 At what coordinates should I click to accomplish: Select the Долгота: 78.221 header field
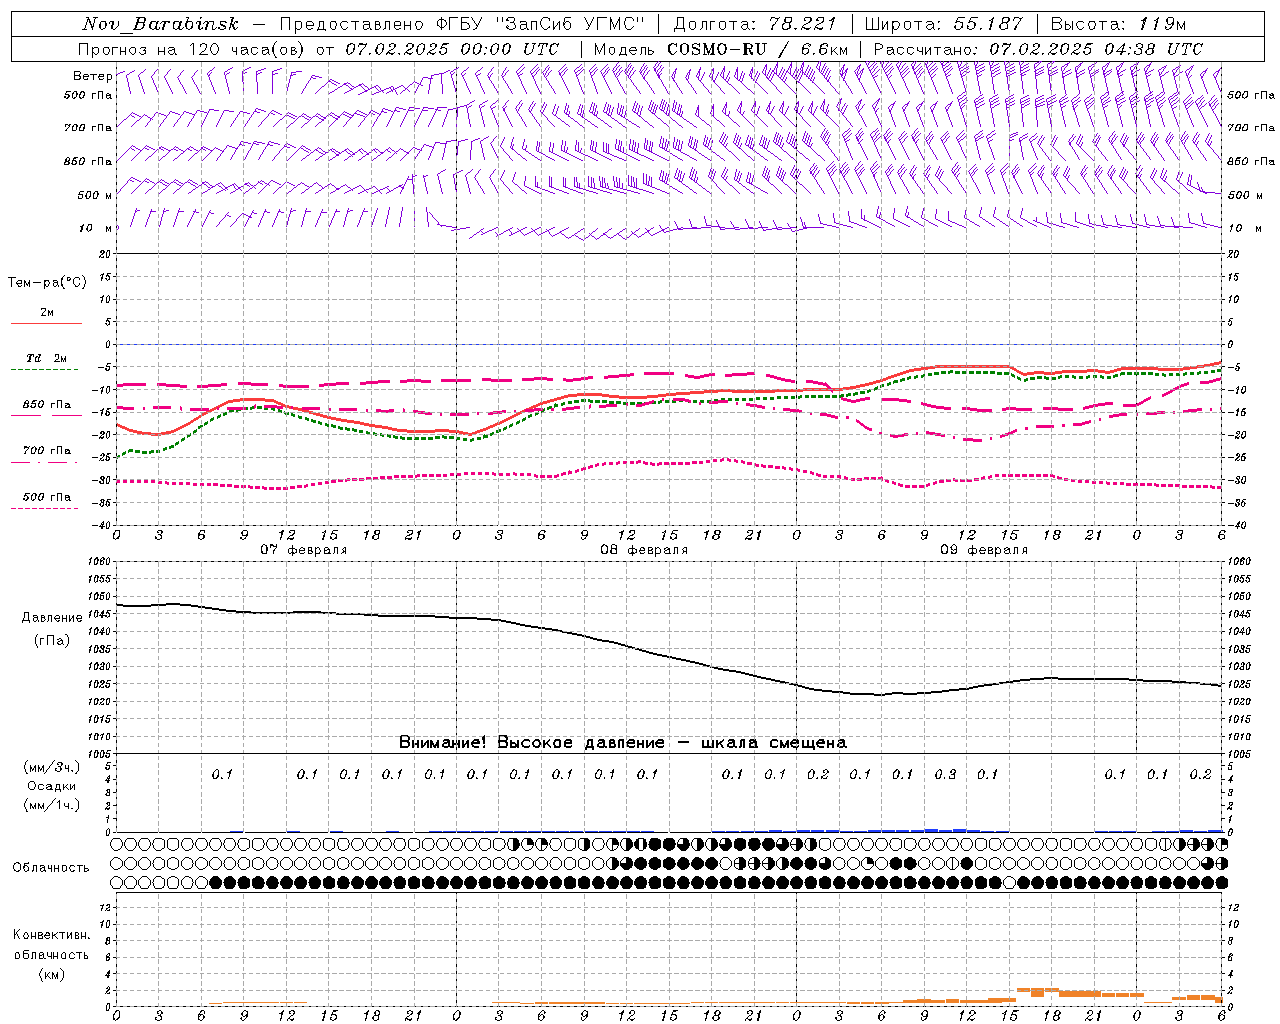click(x=756, y=24)
